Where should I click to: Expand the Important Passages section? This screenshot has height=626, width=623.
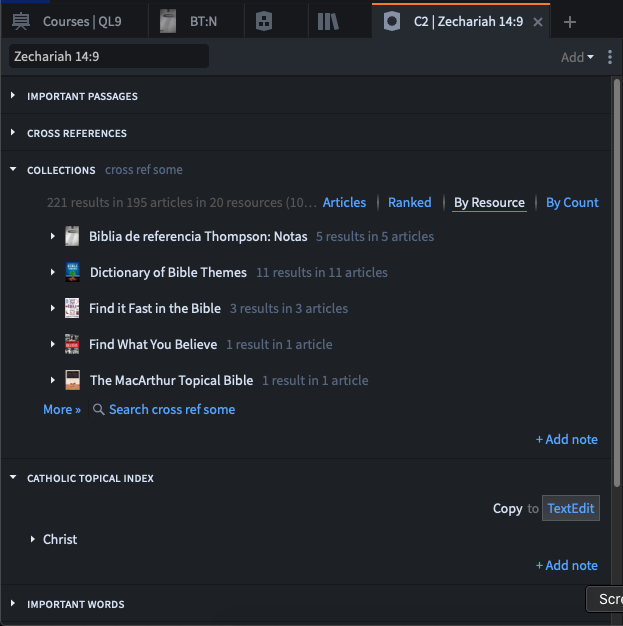click(x=13, y=95)
